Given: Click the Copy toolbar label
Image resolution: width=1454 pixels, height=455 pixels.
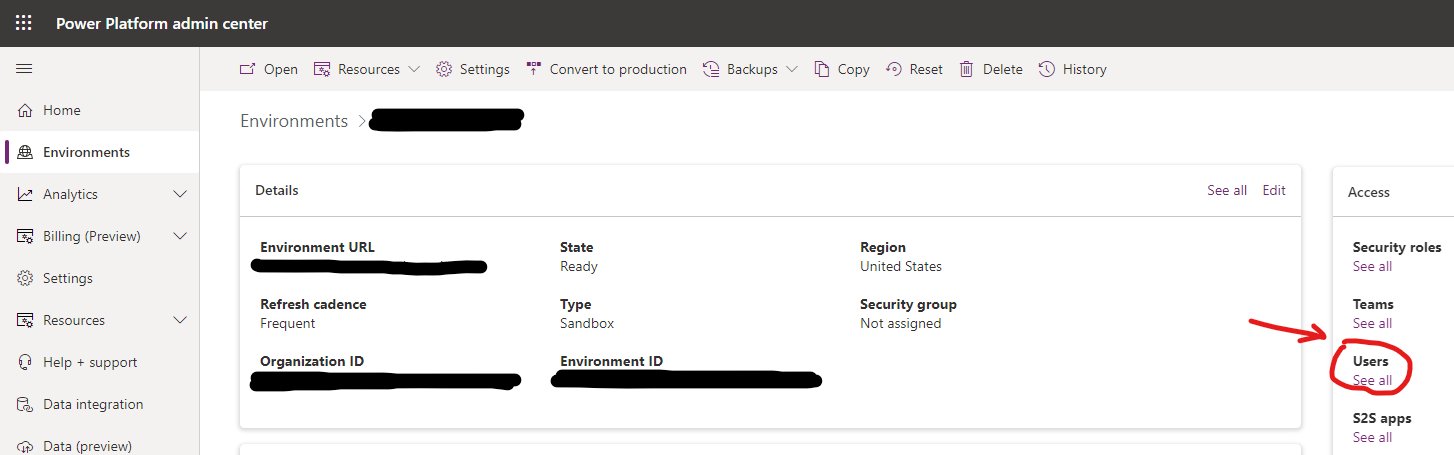Looking at the screenshot, I should click(x=854, y=69).
